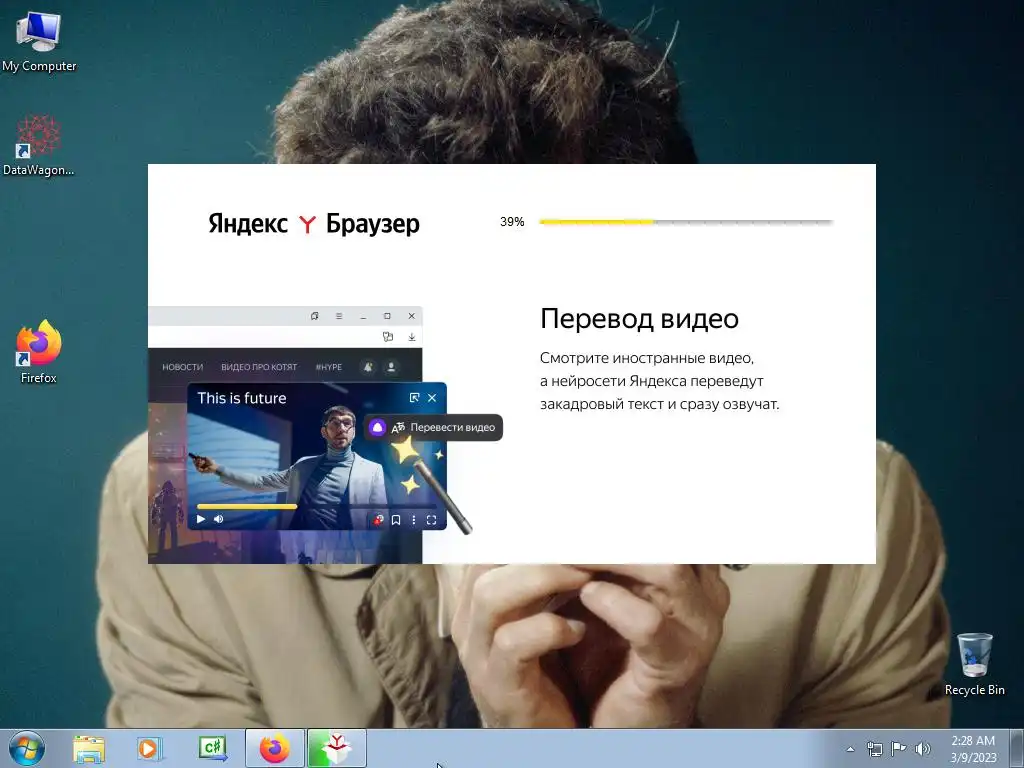Screen dimensions: 1024x768
Task: Open the Action Center flag icon
Action: click(x=899, y=748)
